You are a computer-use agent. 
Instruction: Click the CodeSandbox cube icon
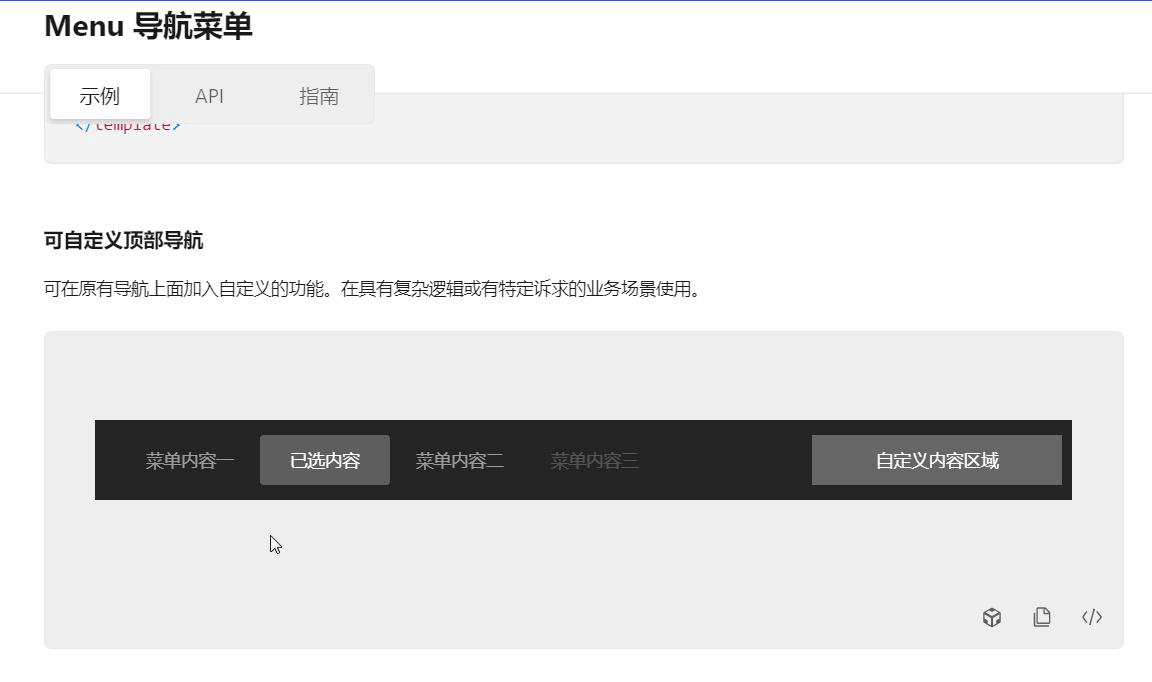click(x=991, y=617)
